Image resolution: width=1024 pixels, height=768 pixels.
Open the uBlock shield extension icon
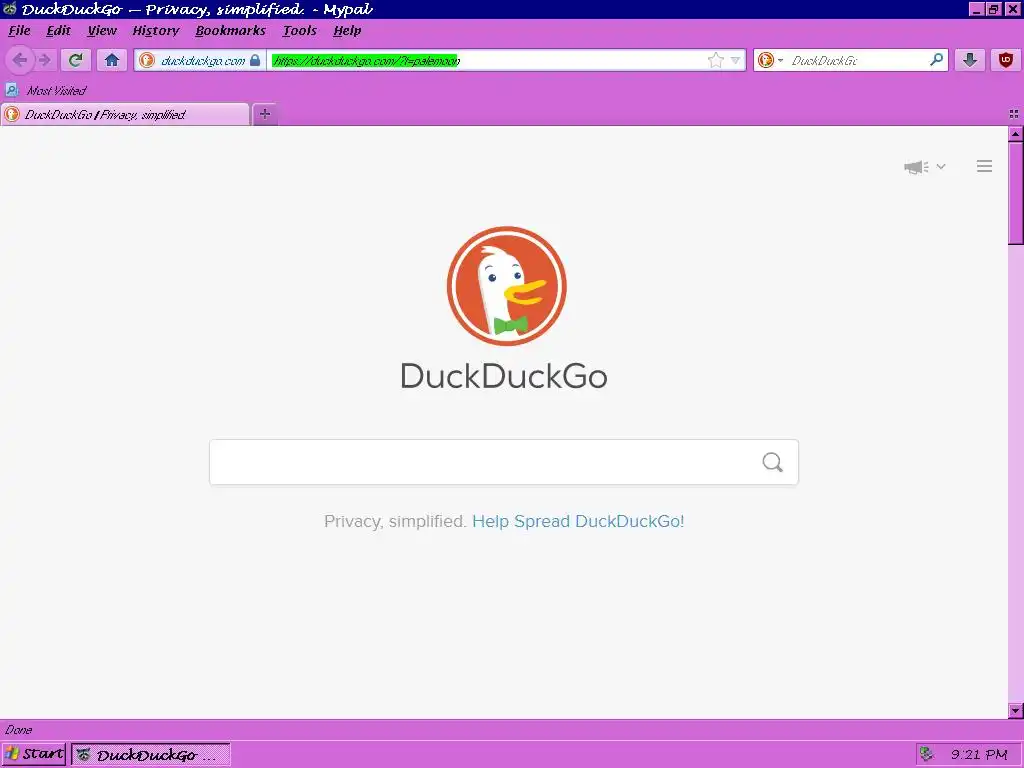tap(1006, 60)
